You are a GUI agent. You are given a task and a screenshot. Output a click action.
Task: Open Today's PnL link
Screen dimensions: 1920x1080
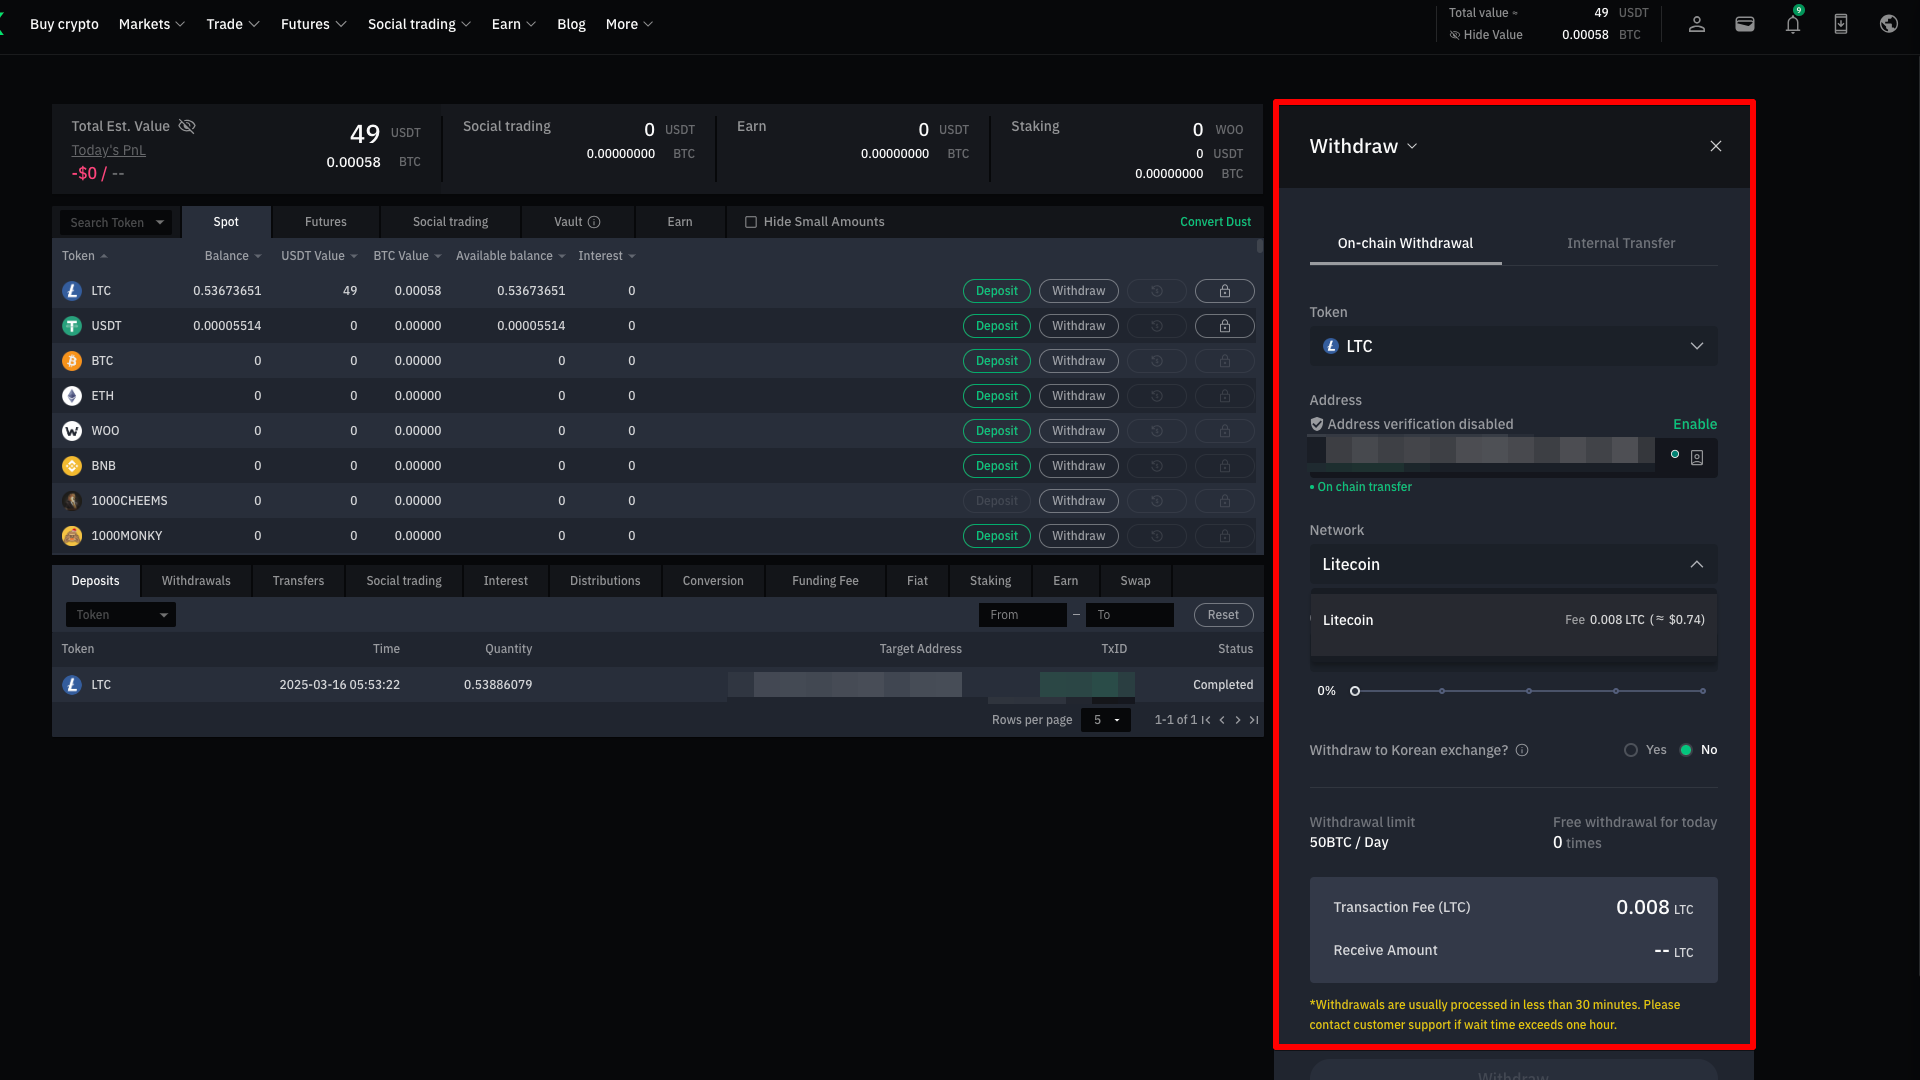(108, 150)
